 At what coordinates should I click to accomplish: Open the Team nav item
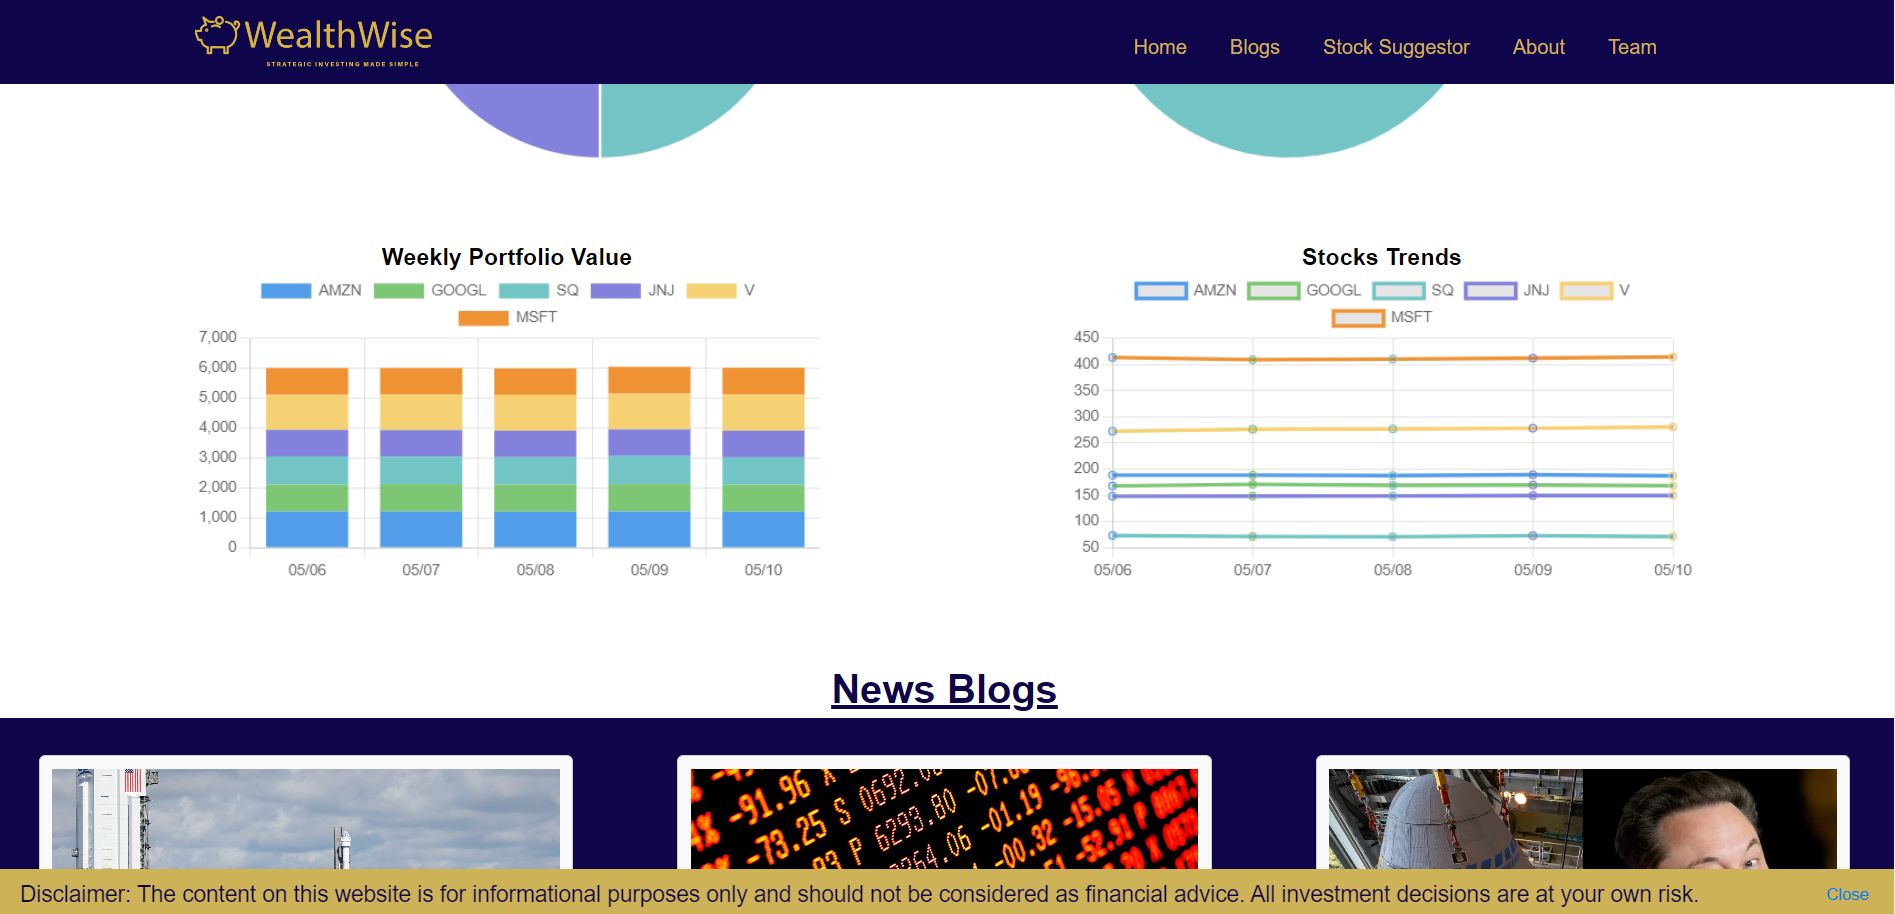[x=1632, y=47]
